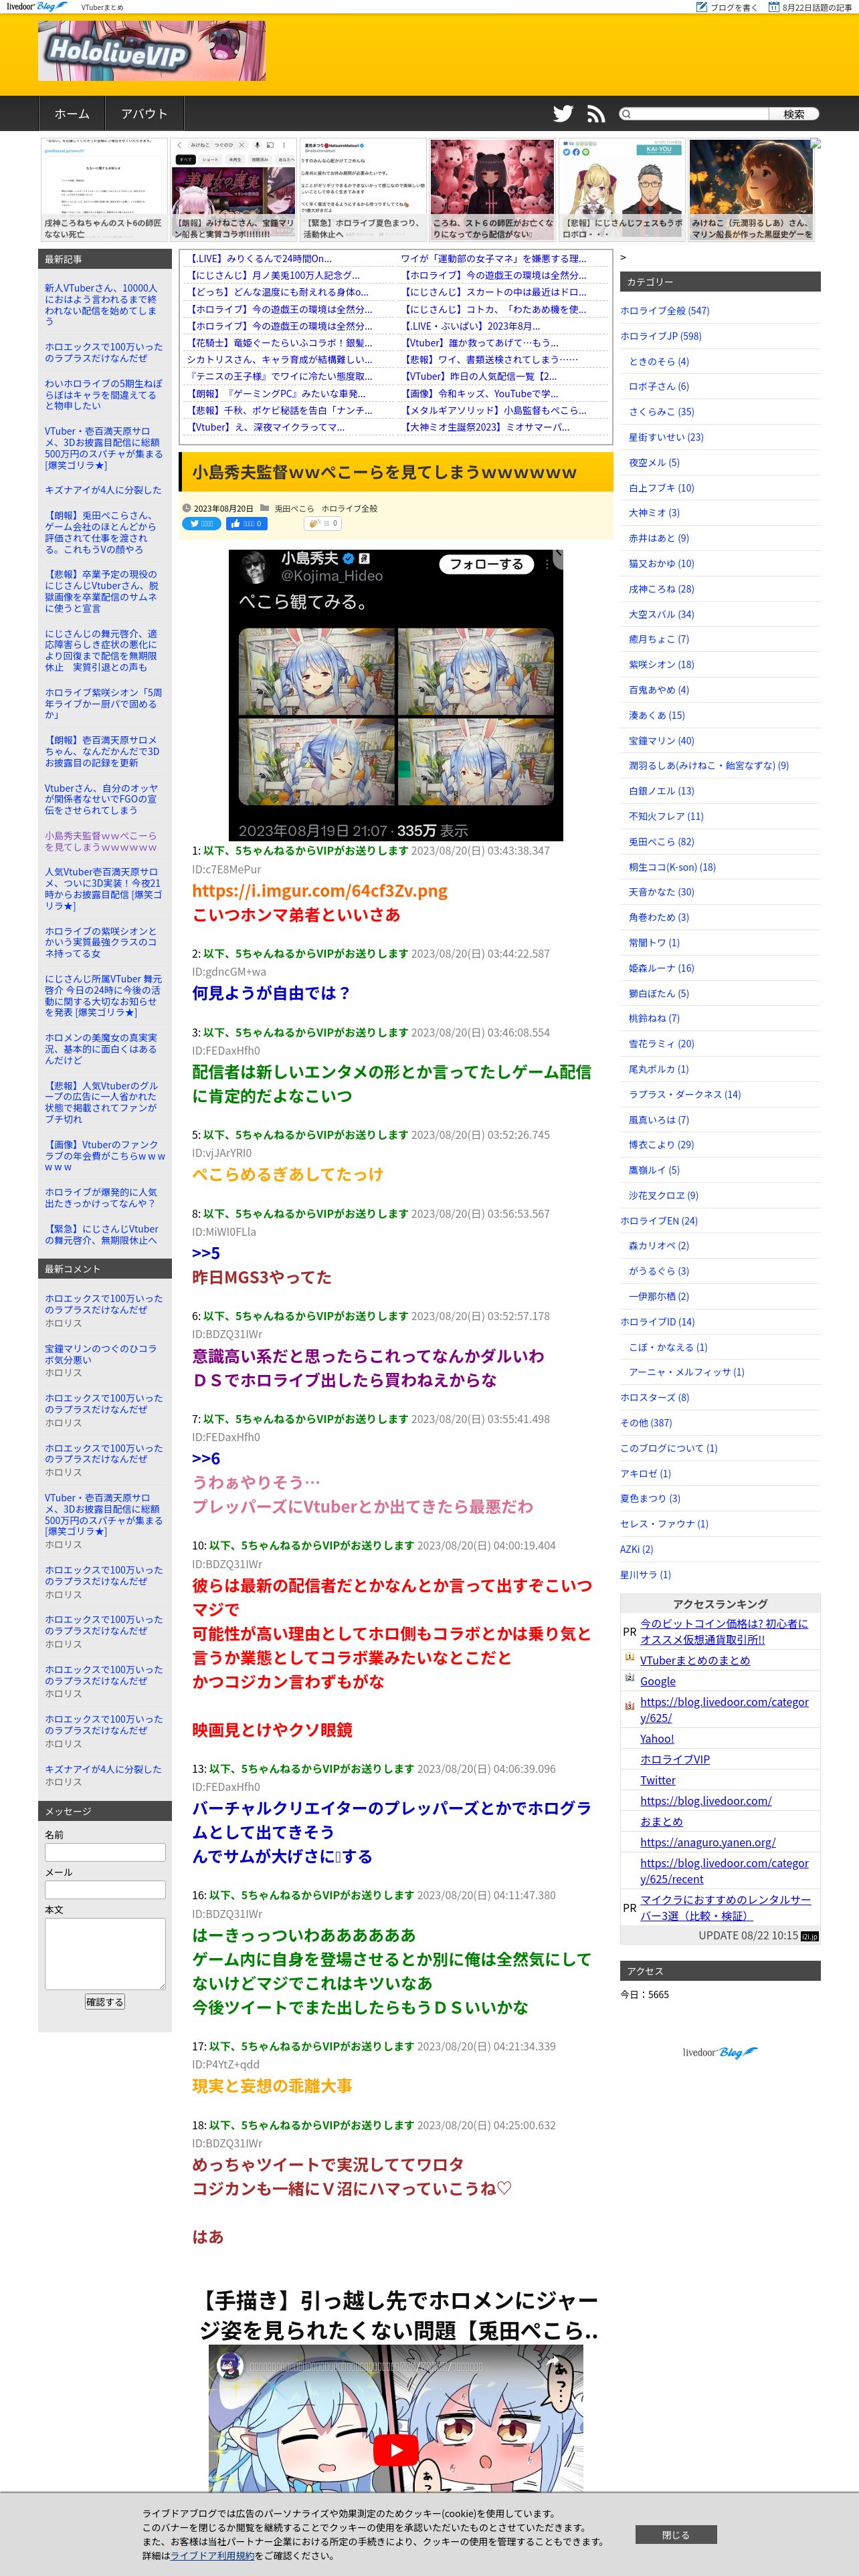Open the マイクラにおすすめのレンタルサーバー3選 PR link
The image size is (859, 2576).
pos(725,1908)
